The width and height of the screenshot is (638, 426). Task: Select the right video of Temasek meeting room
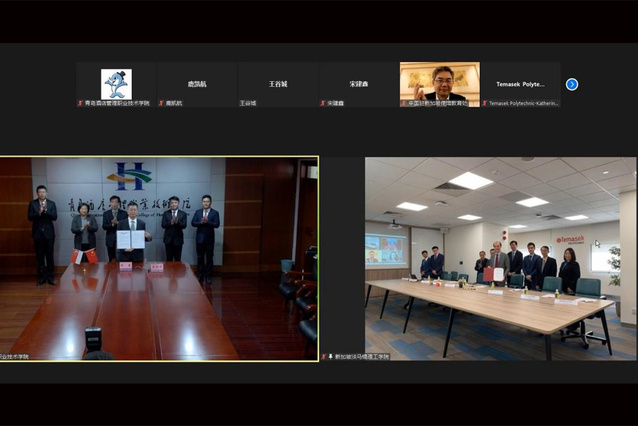[499, 258]
